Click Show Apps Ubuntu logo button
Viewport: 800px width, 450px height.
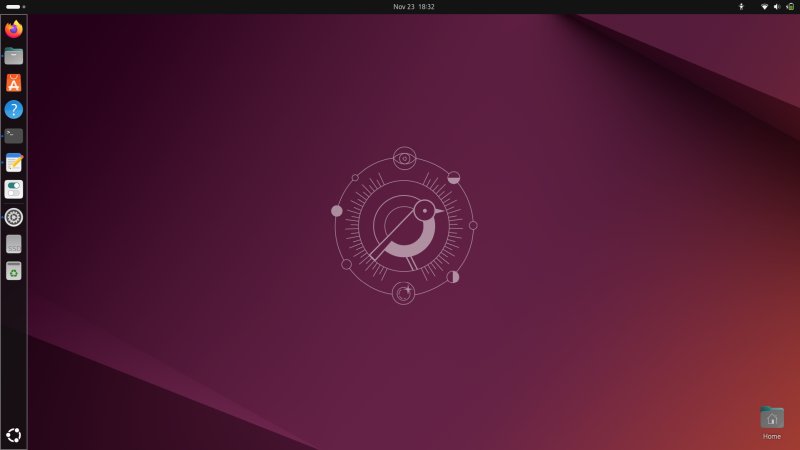pos(14,435)
